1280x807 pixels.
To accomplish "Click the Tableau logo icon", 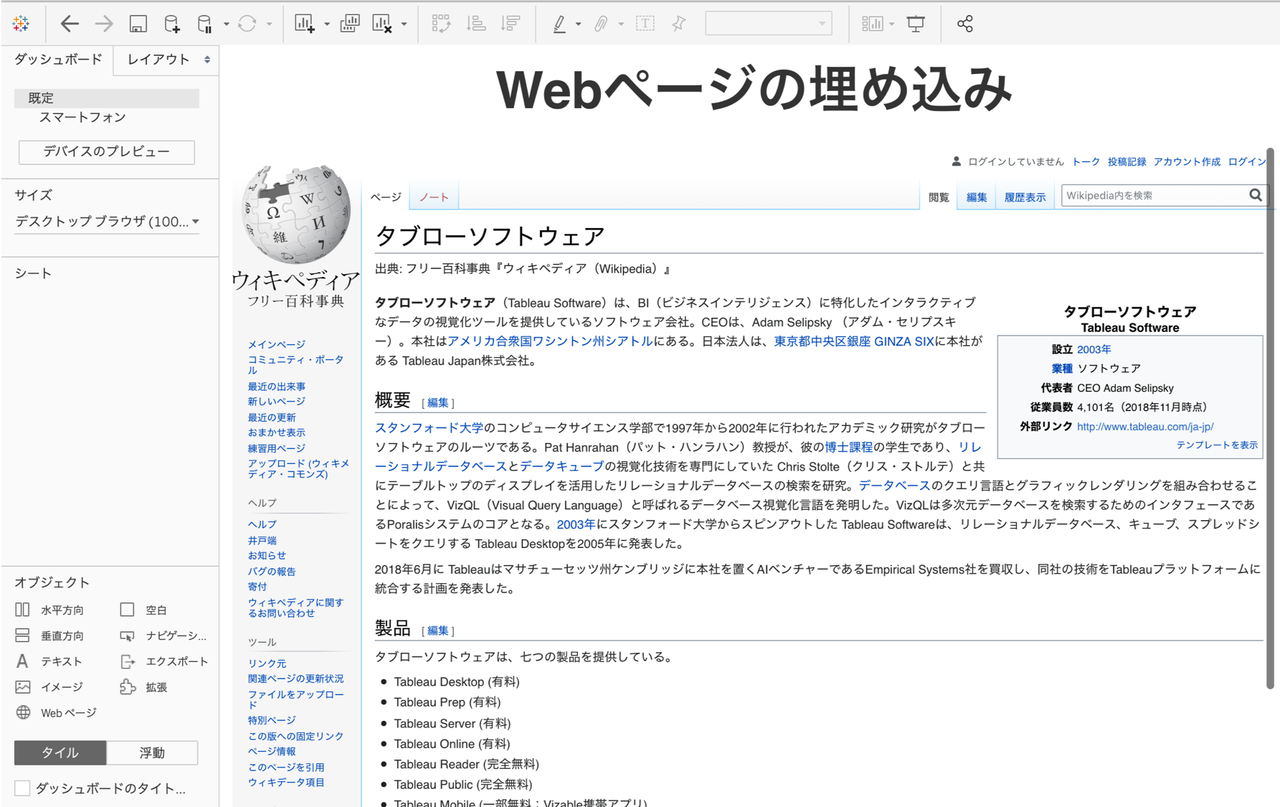I will tap(22, 24).
